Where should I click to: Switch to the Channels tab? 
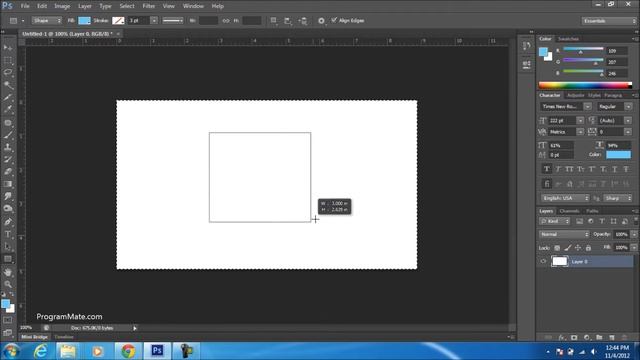[x=569, y=211]
